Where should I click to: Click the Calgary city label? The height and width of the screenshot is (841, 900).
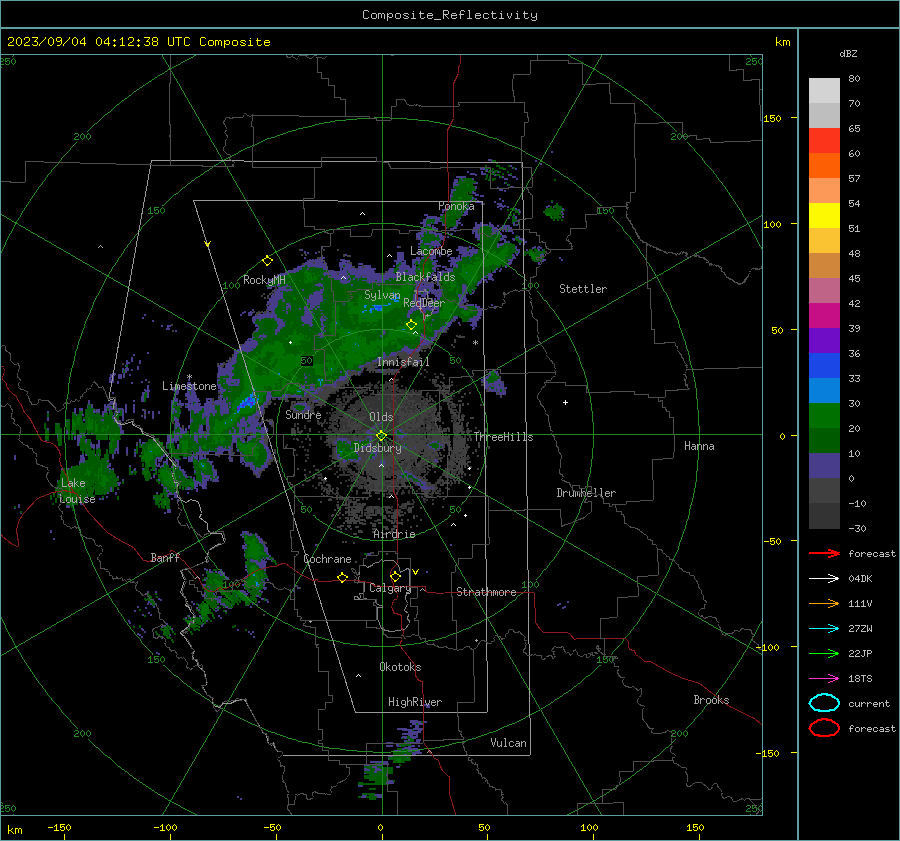390,588
